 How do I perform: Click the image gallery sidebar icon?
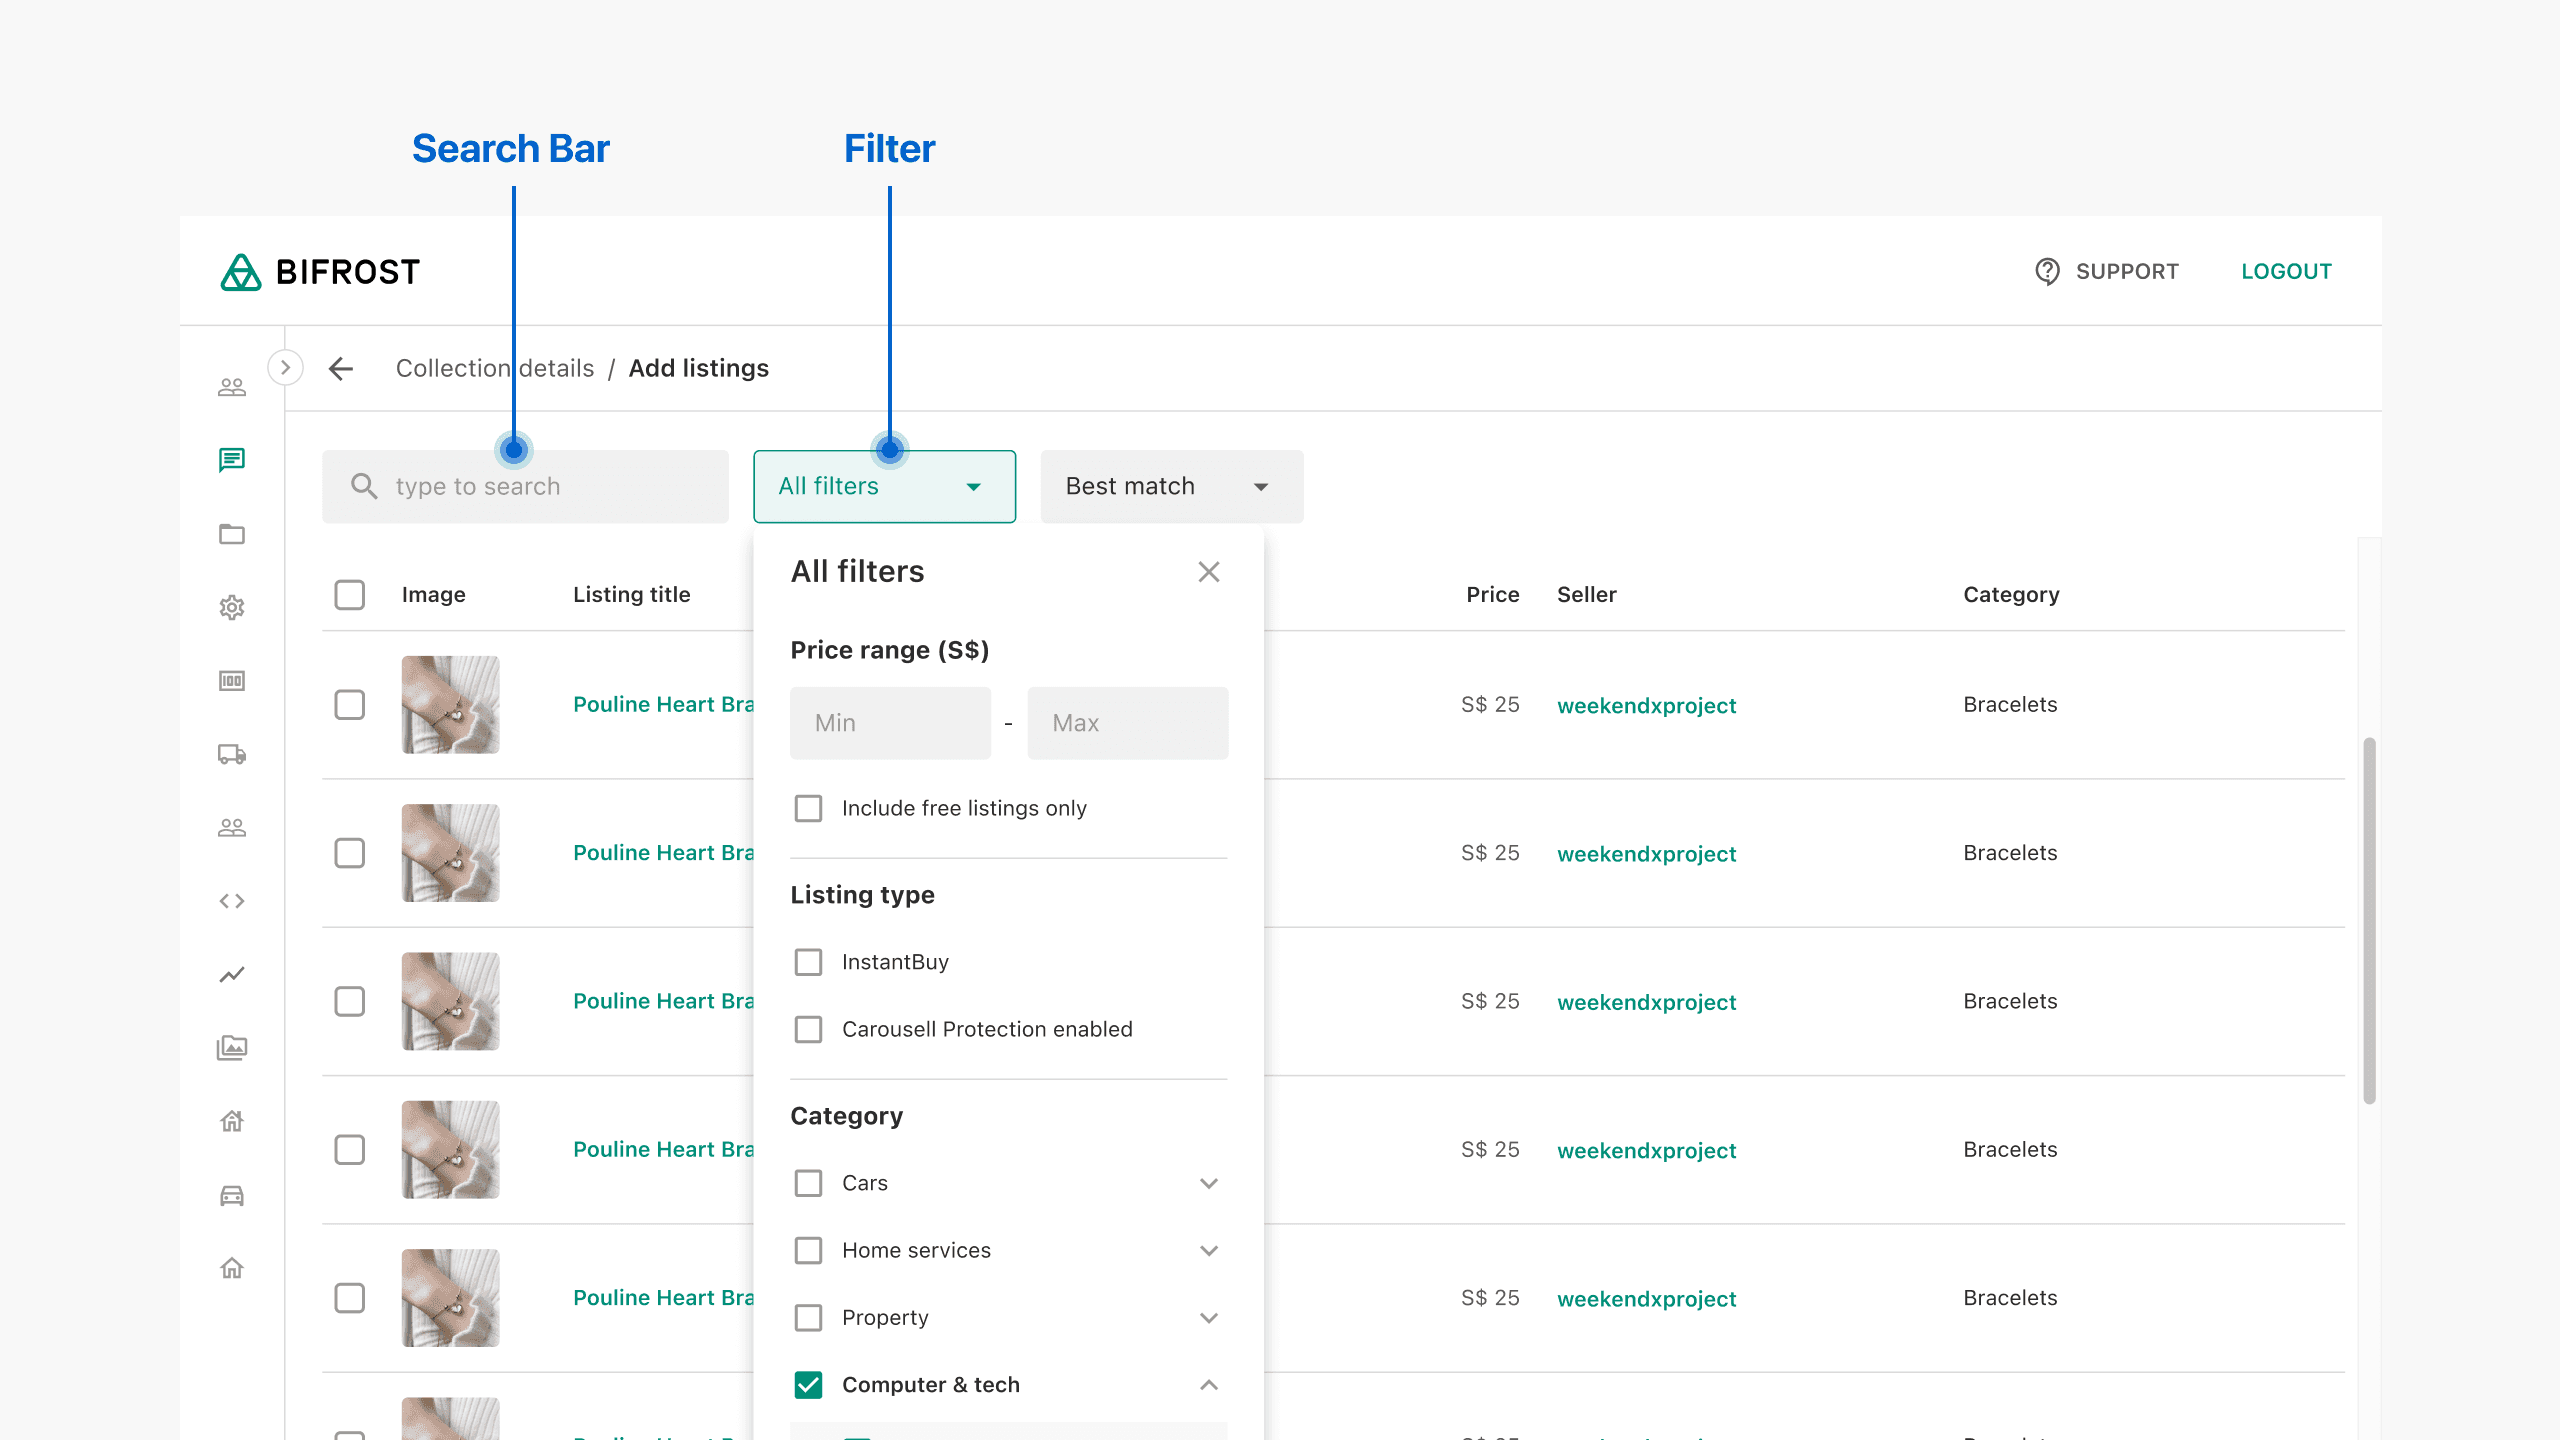(x=232, y=1048)
